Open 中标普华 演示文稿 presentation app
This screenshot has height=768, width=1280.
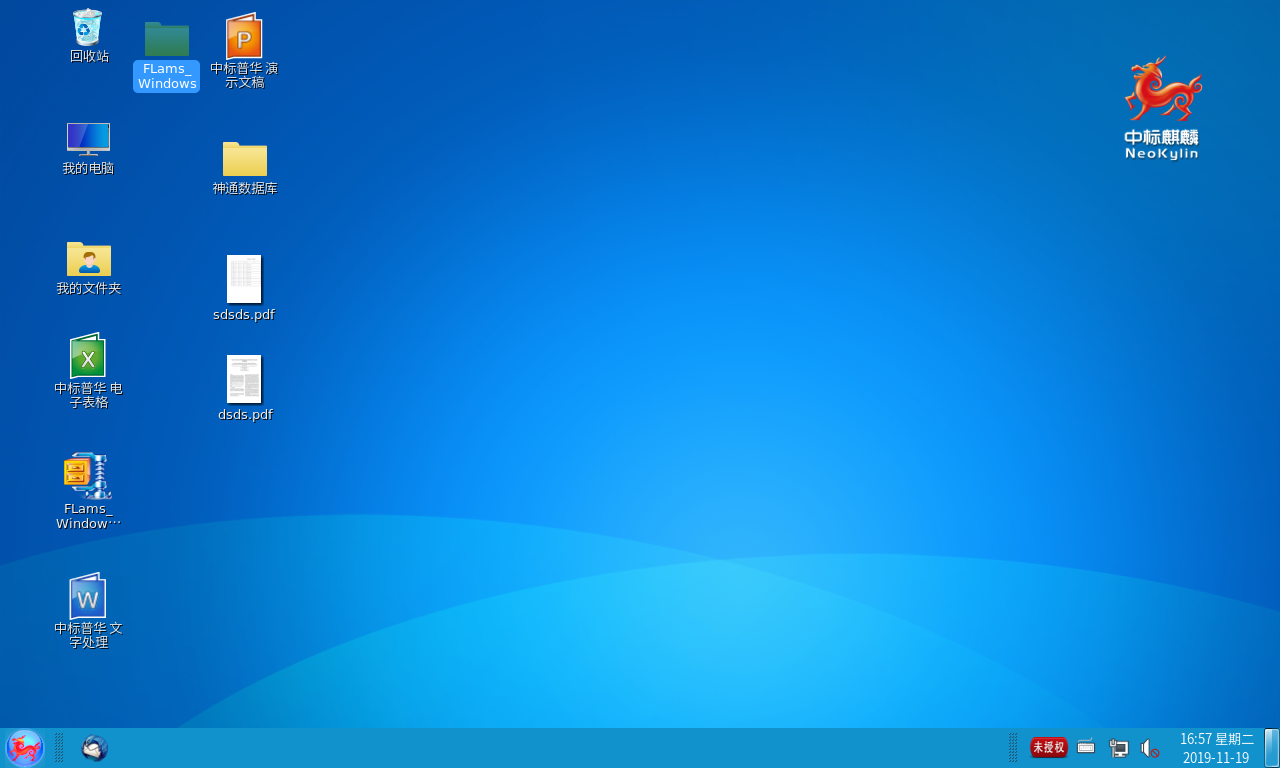pyautogui.click(x=244, y=38)
